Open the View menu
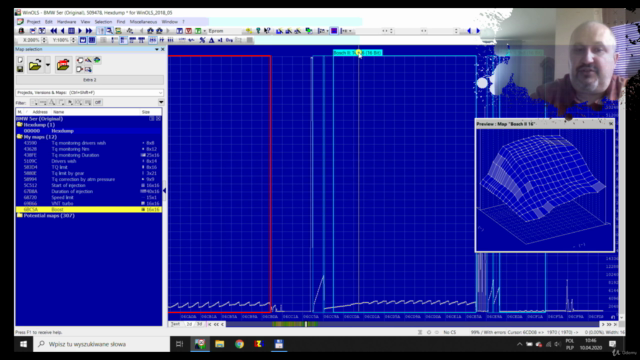Viewport: 640px width, 360px height. coord(85,22)
